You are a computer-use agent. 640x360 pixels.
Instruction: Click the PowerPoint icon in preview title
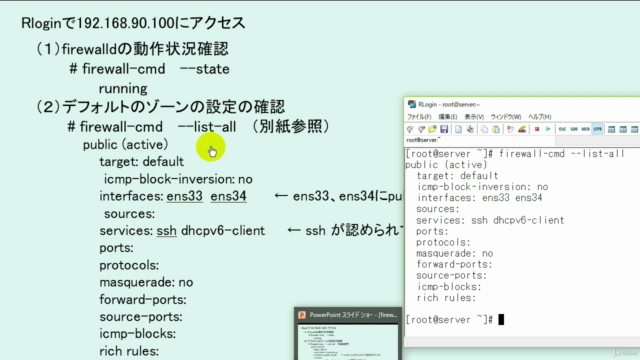(x=302, y=315)
